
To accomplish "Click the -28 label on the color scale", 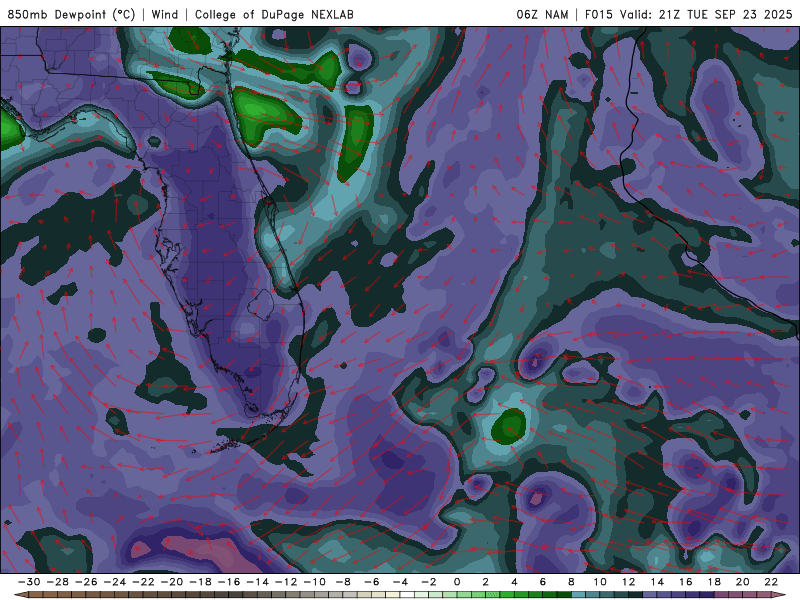I will tap(58, 582).
